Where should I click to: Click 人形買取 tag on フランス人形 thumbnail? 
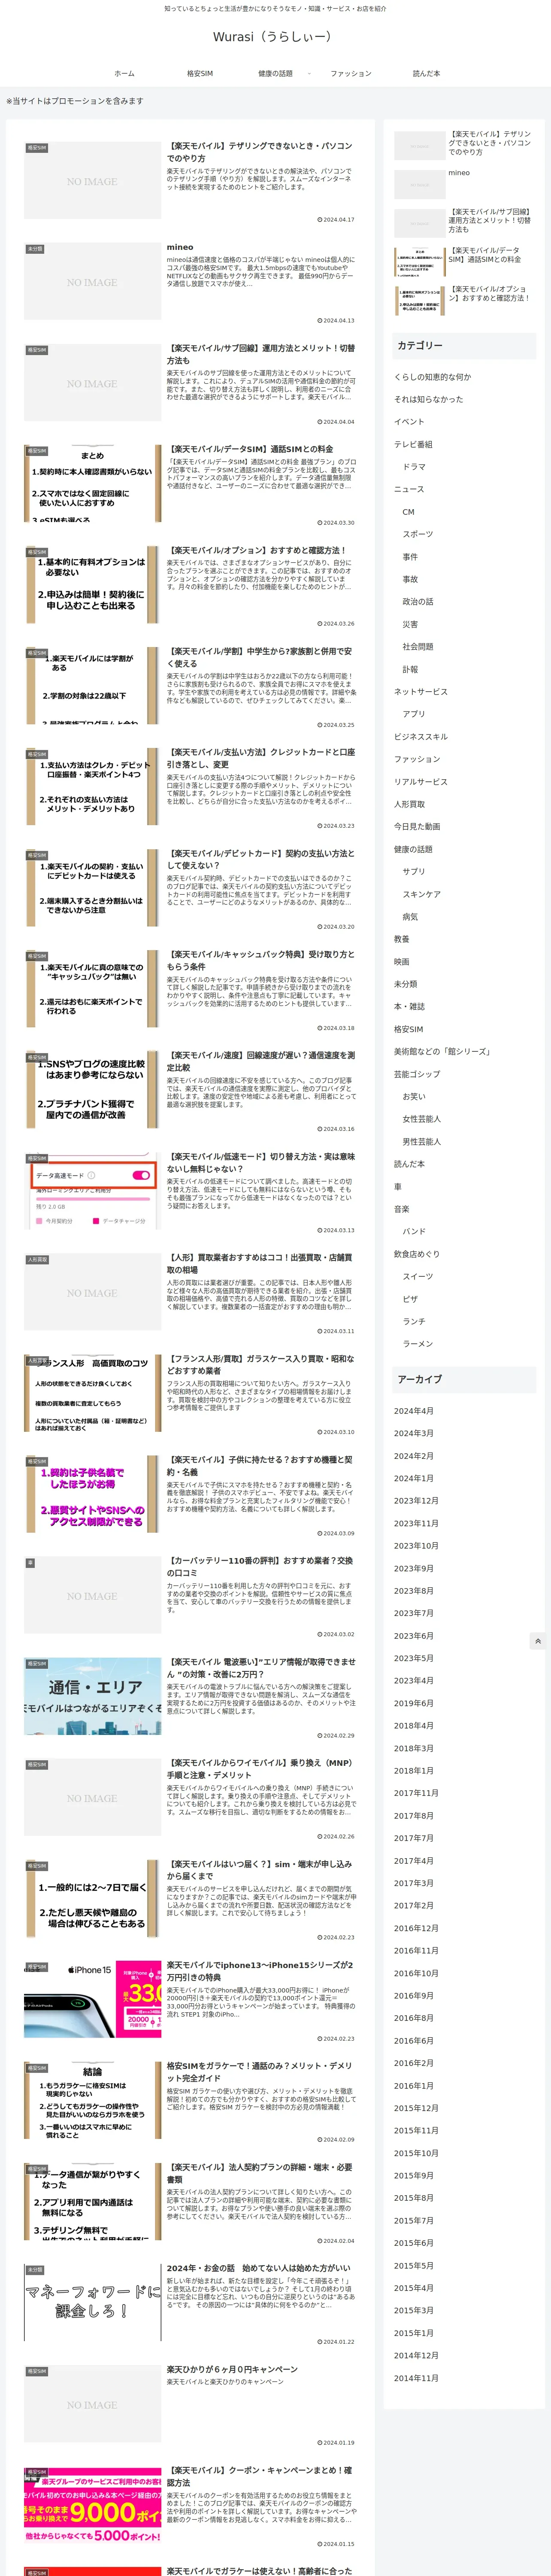tap(36, 1361)
